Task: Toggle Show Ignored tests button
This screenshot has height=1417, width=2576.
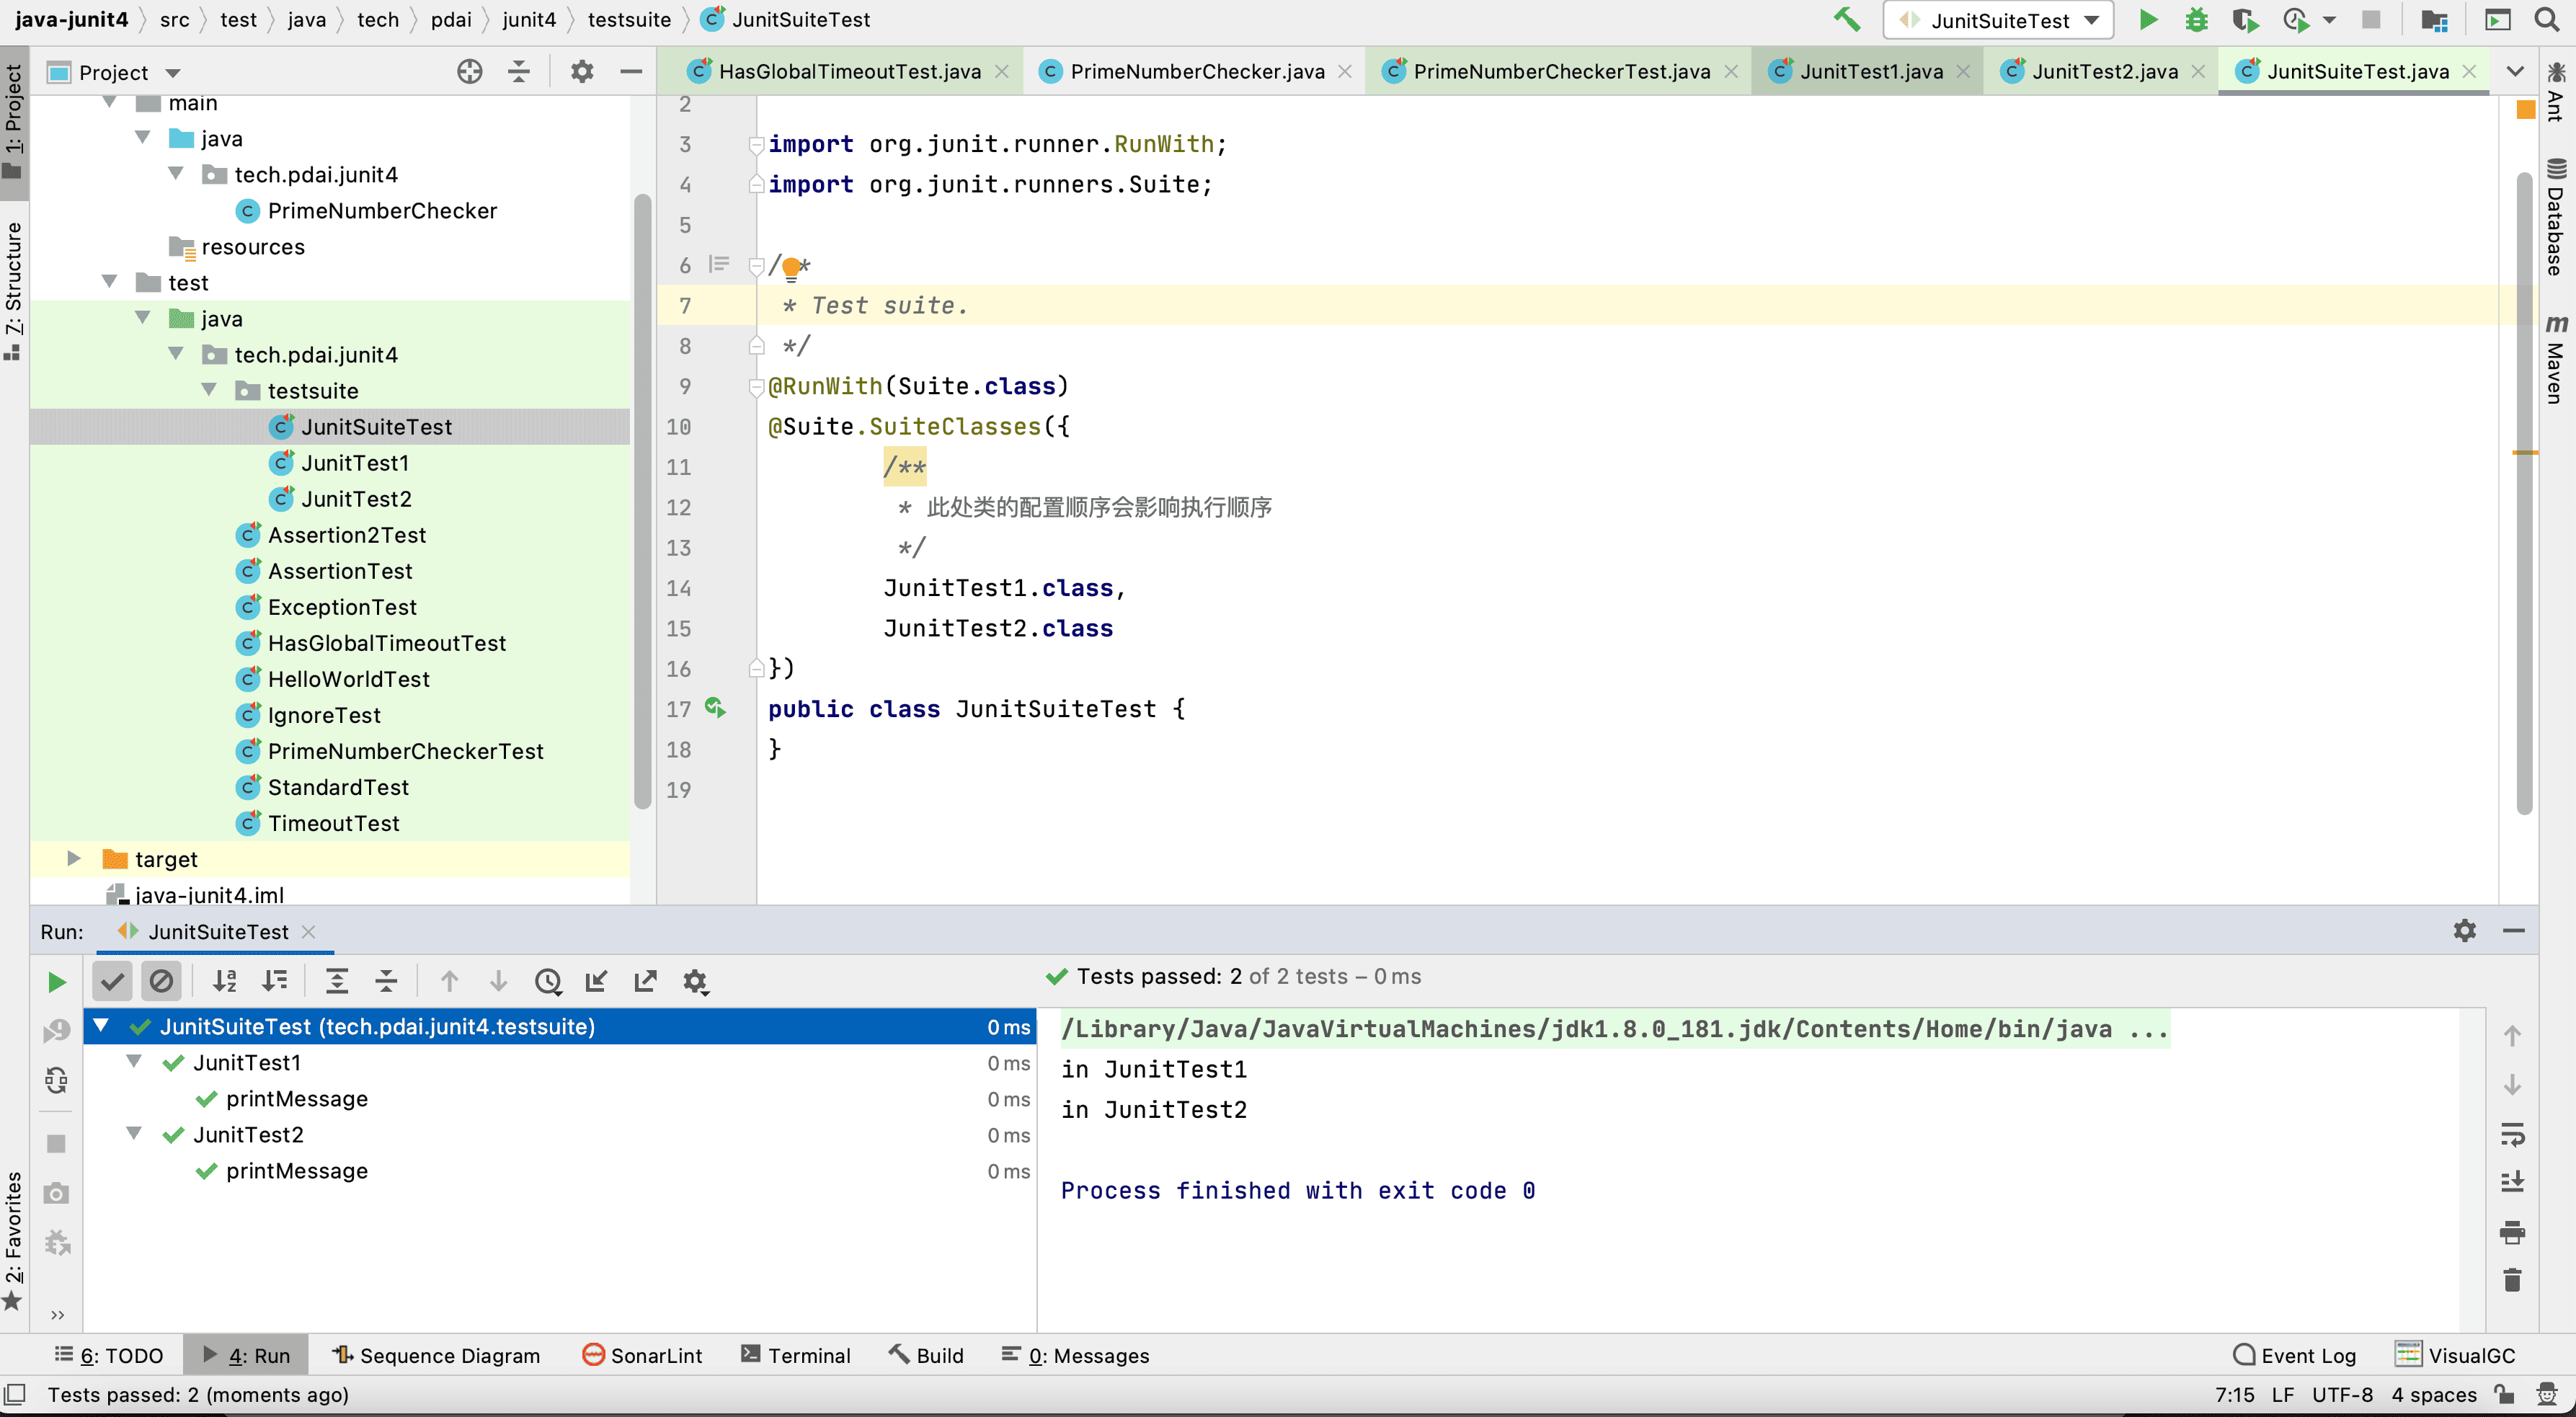Action: (161, 981)
